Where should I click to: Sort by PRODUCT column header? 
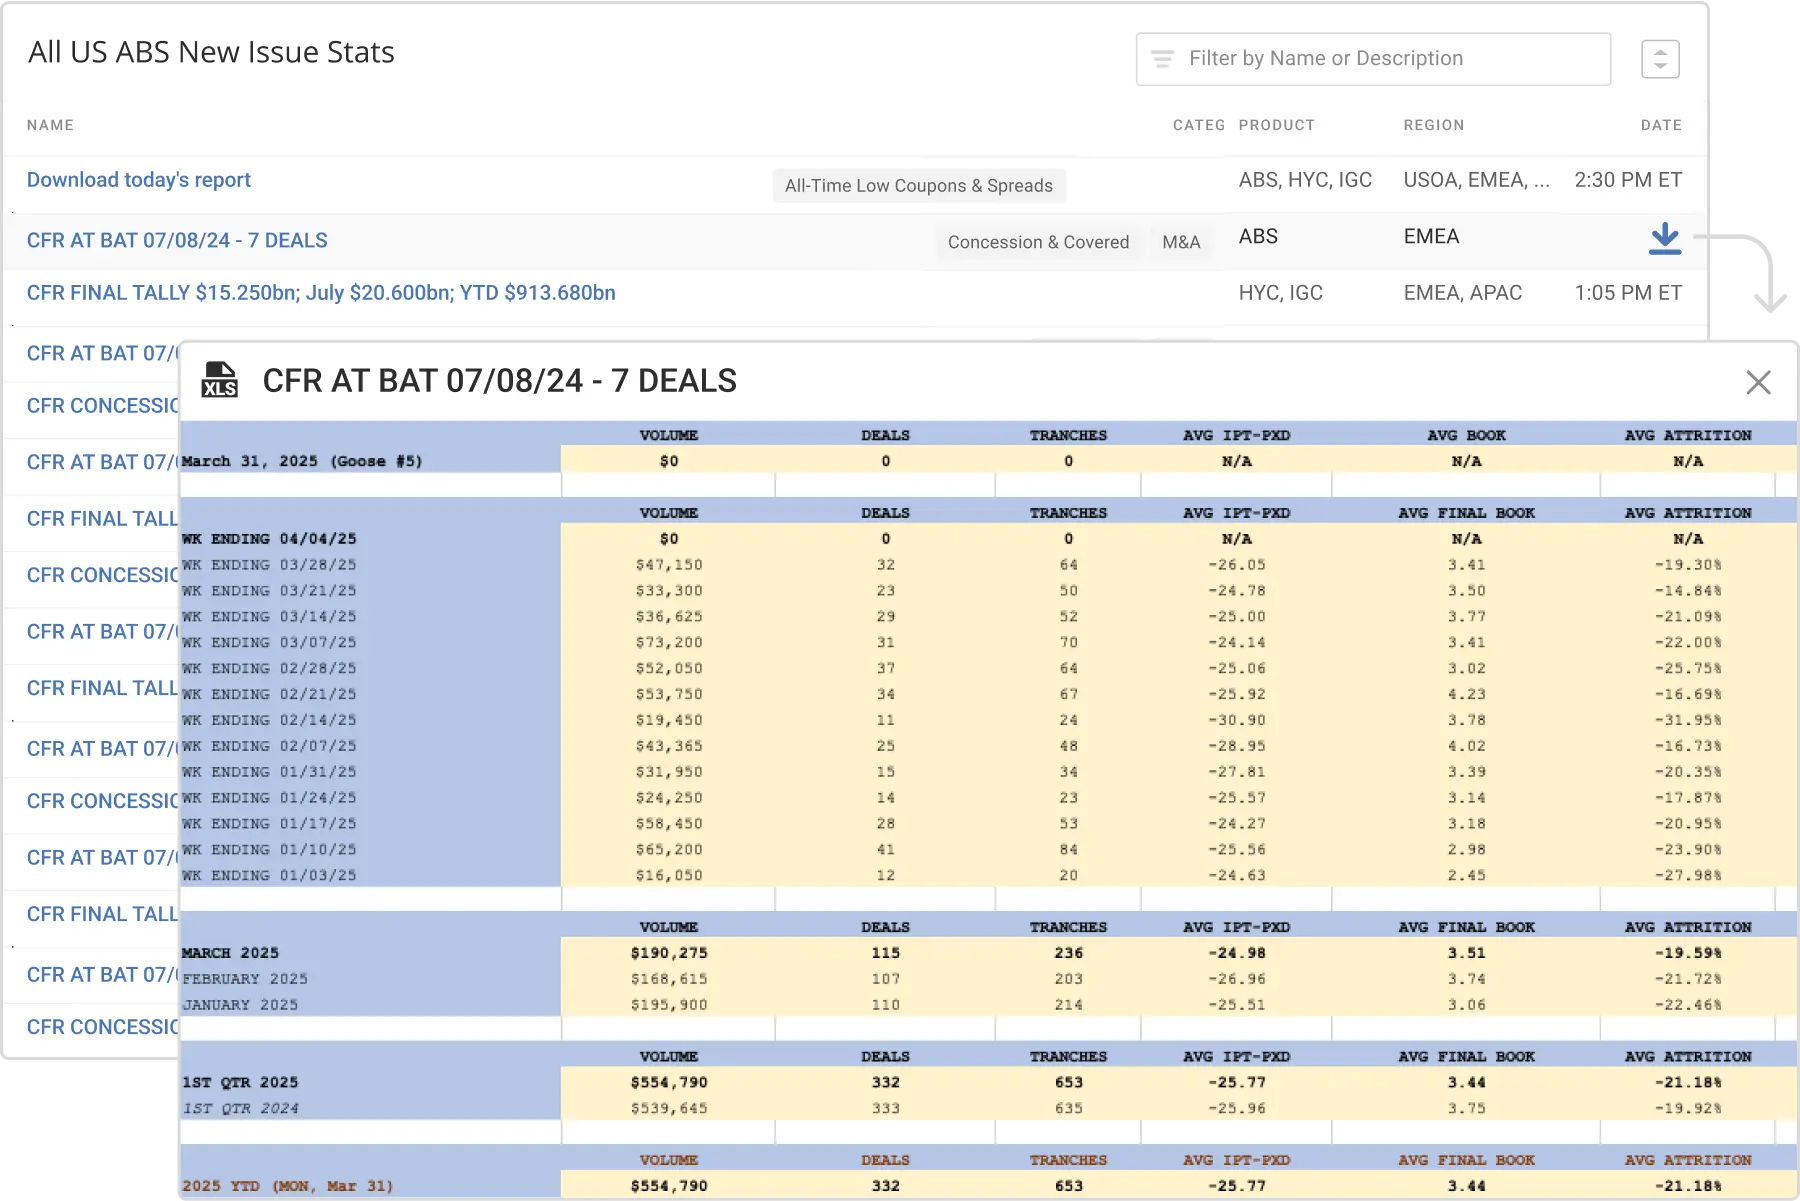coord(1276,125)
